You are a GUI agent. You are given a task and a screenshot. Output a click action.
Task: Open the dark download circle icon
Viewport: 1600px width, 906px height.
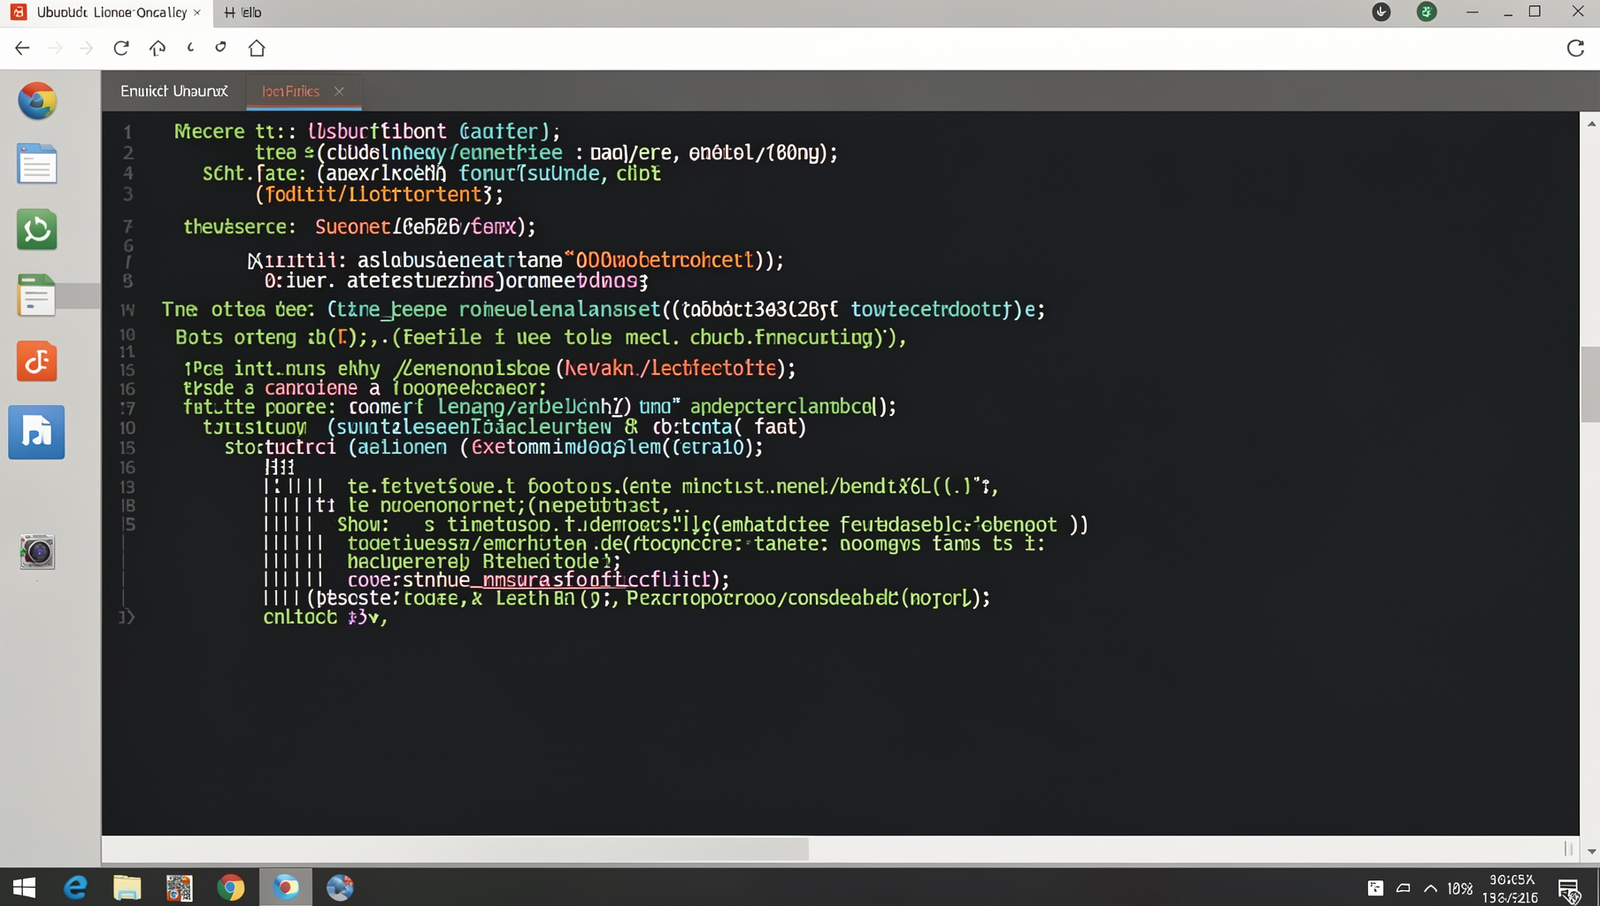1381,12
